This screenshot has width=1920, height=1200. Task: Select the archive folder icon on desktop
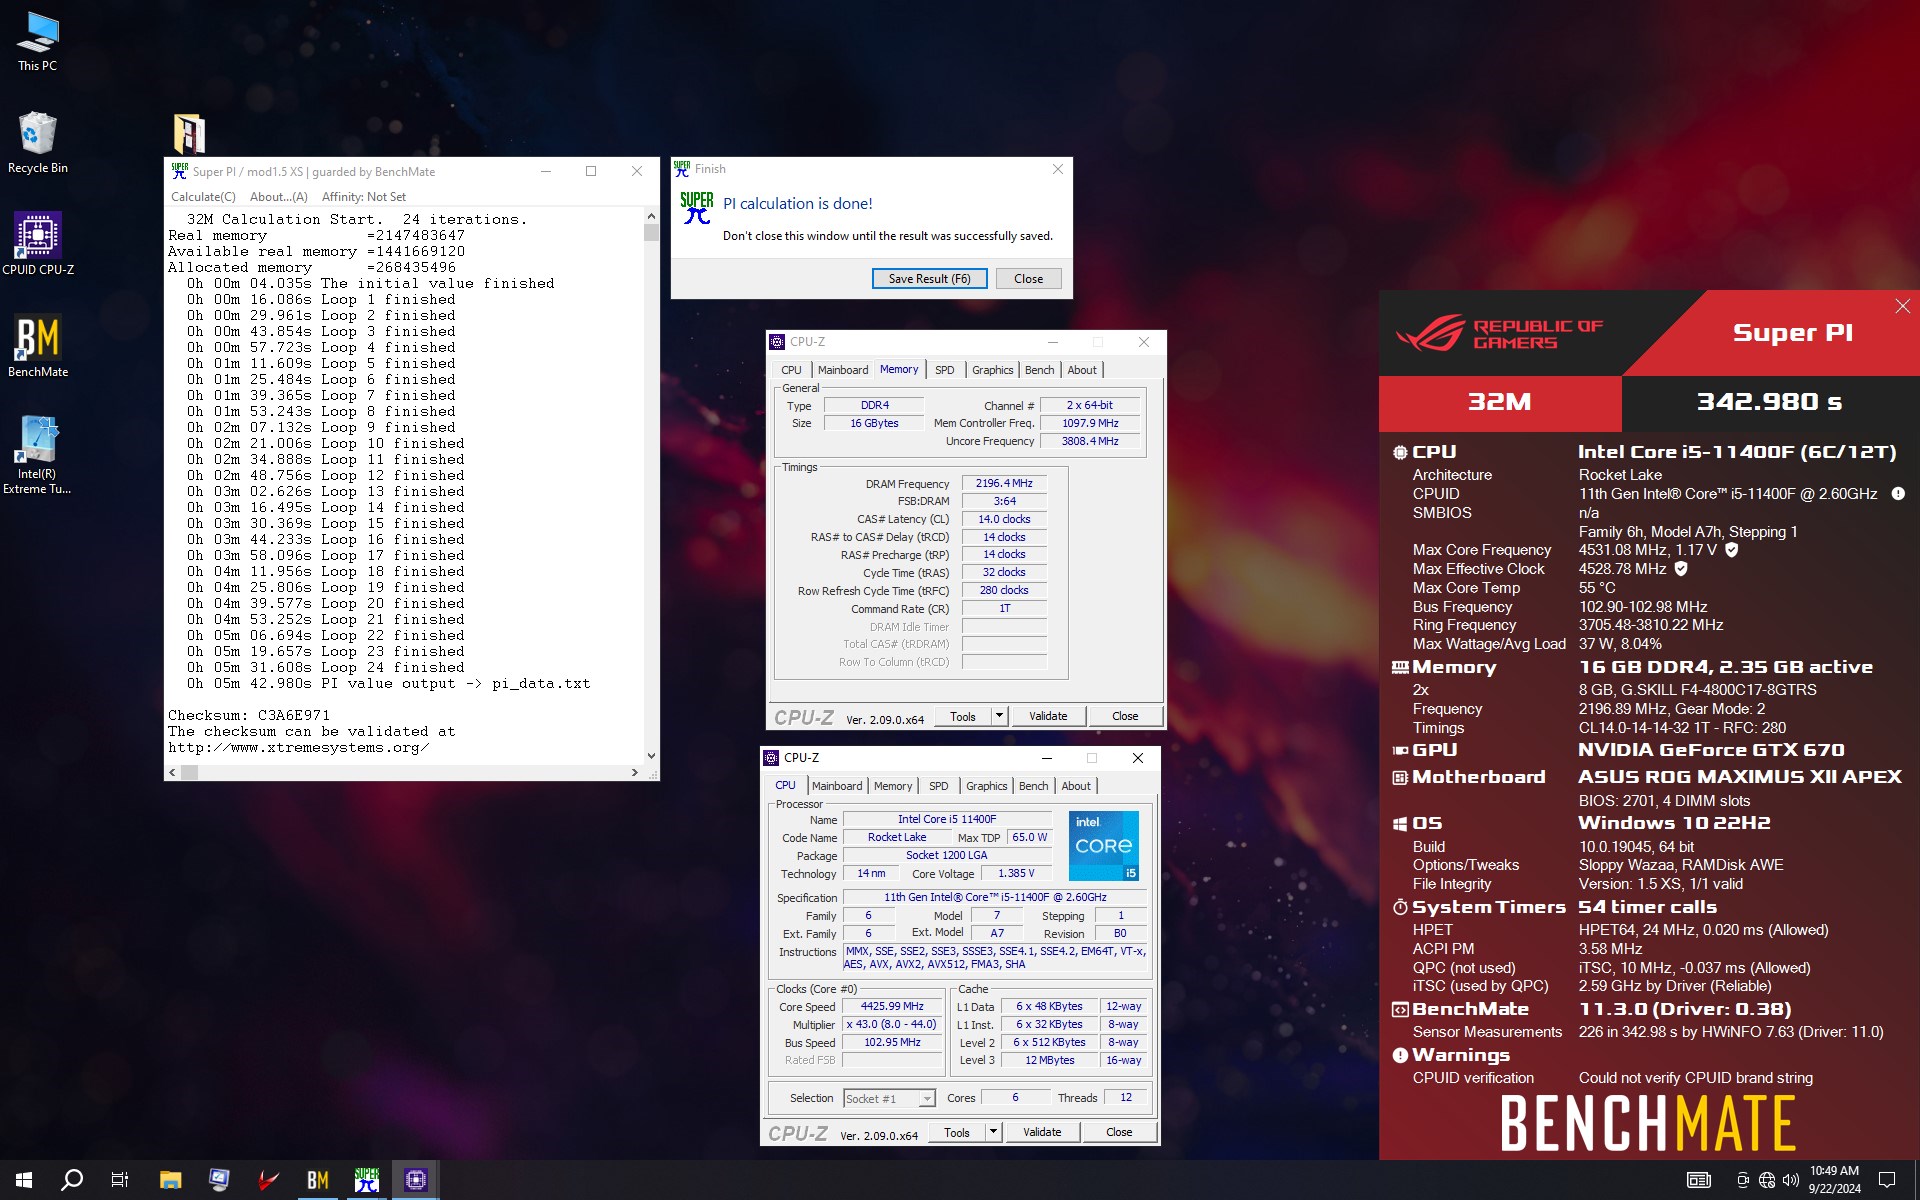pyautogui.click(x=189, y=133)
